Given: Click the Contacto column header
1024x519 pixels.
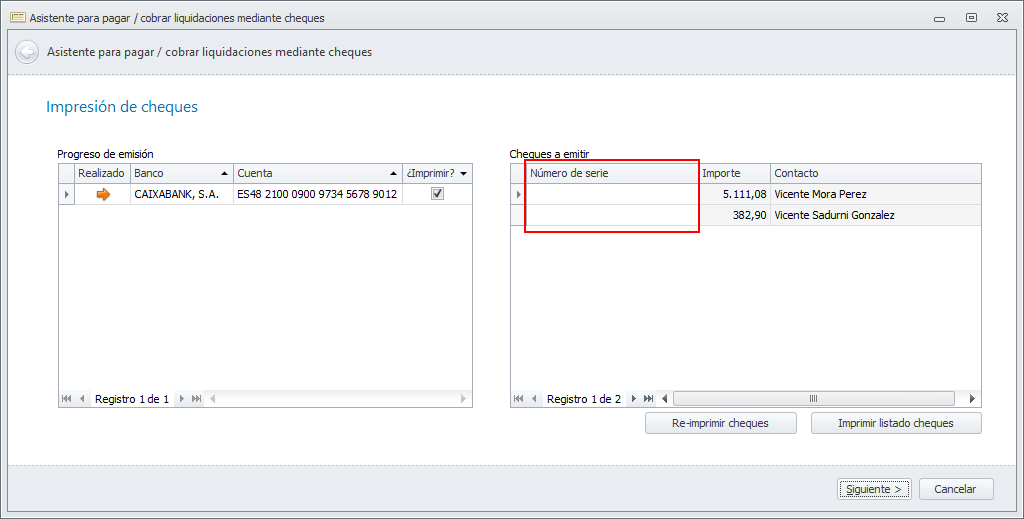Looking at the screenshot, I should [876, 173].
